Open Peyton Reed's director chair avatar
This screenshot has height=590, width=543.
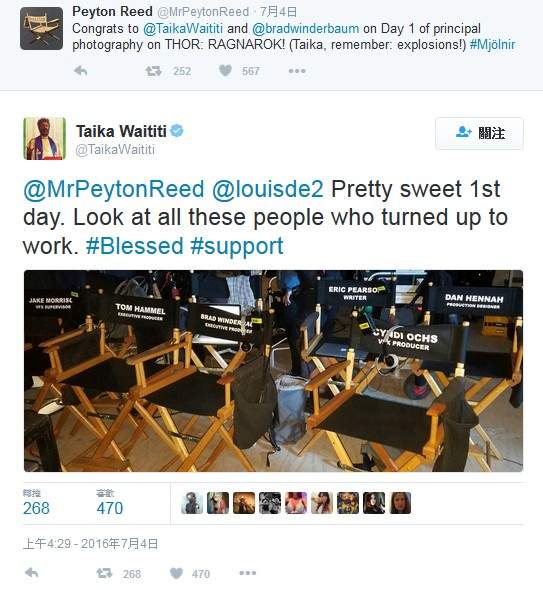[41, 28]
